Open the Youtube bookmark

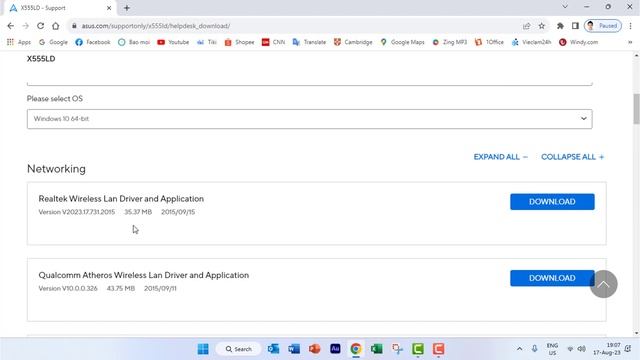[173, 42]
